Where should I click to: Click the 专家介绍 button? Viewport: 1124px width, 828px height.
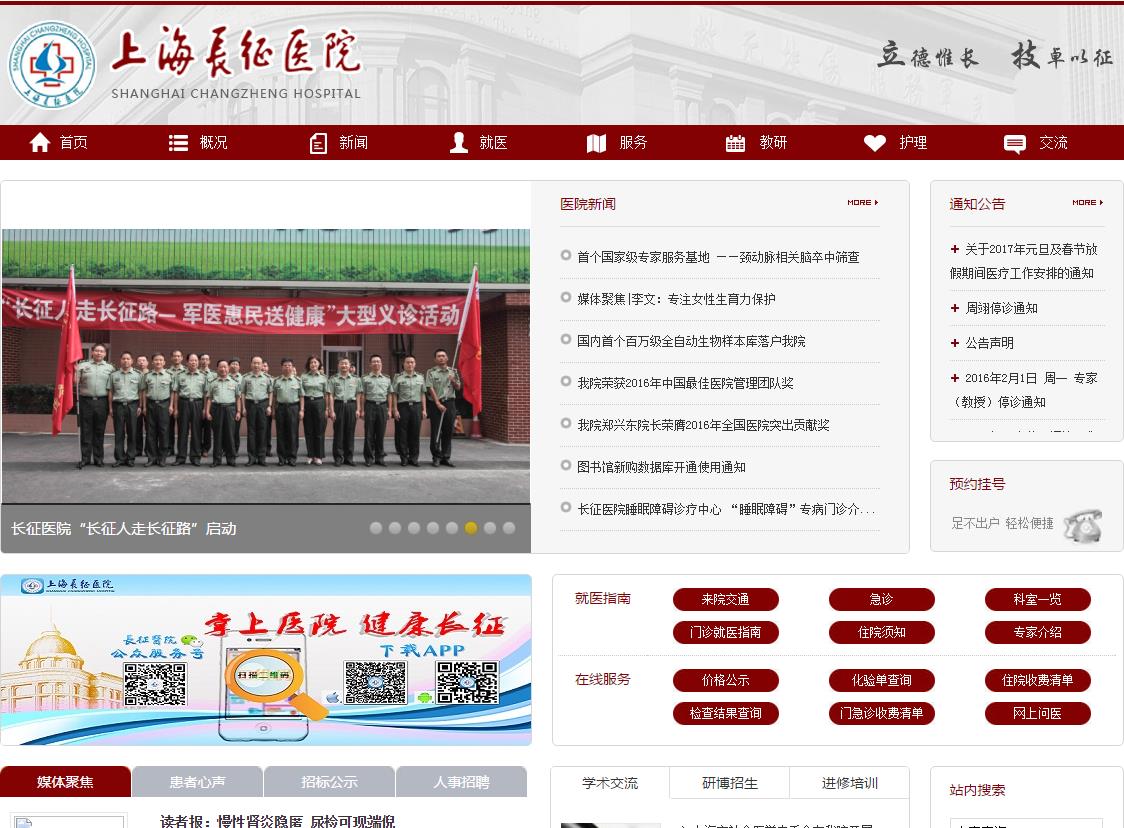[1037, 632]
